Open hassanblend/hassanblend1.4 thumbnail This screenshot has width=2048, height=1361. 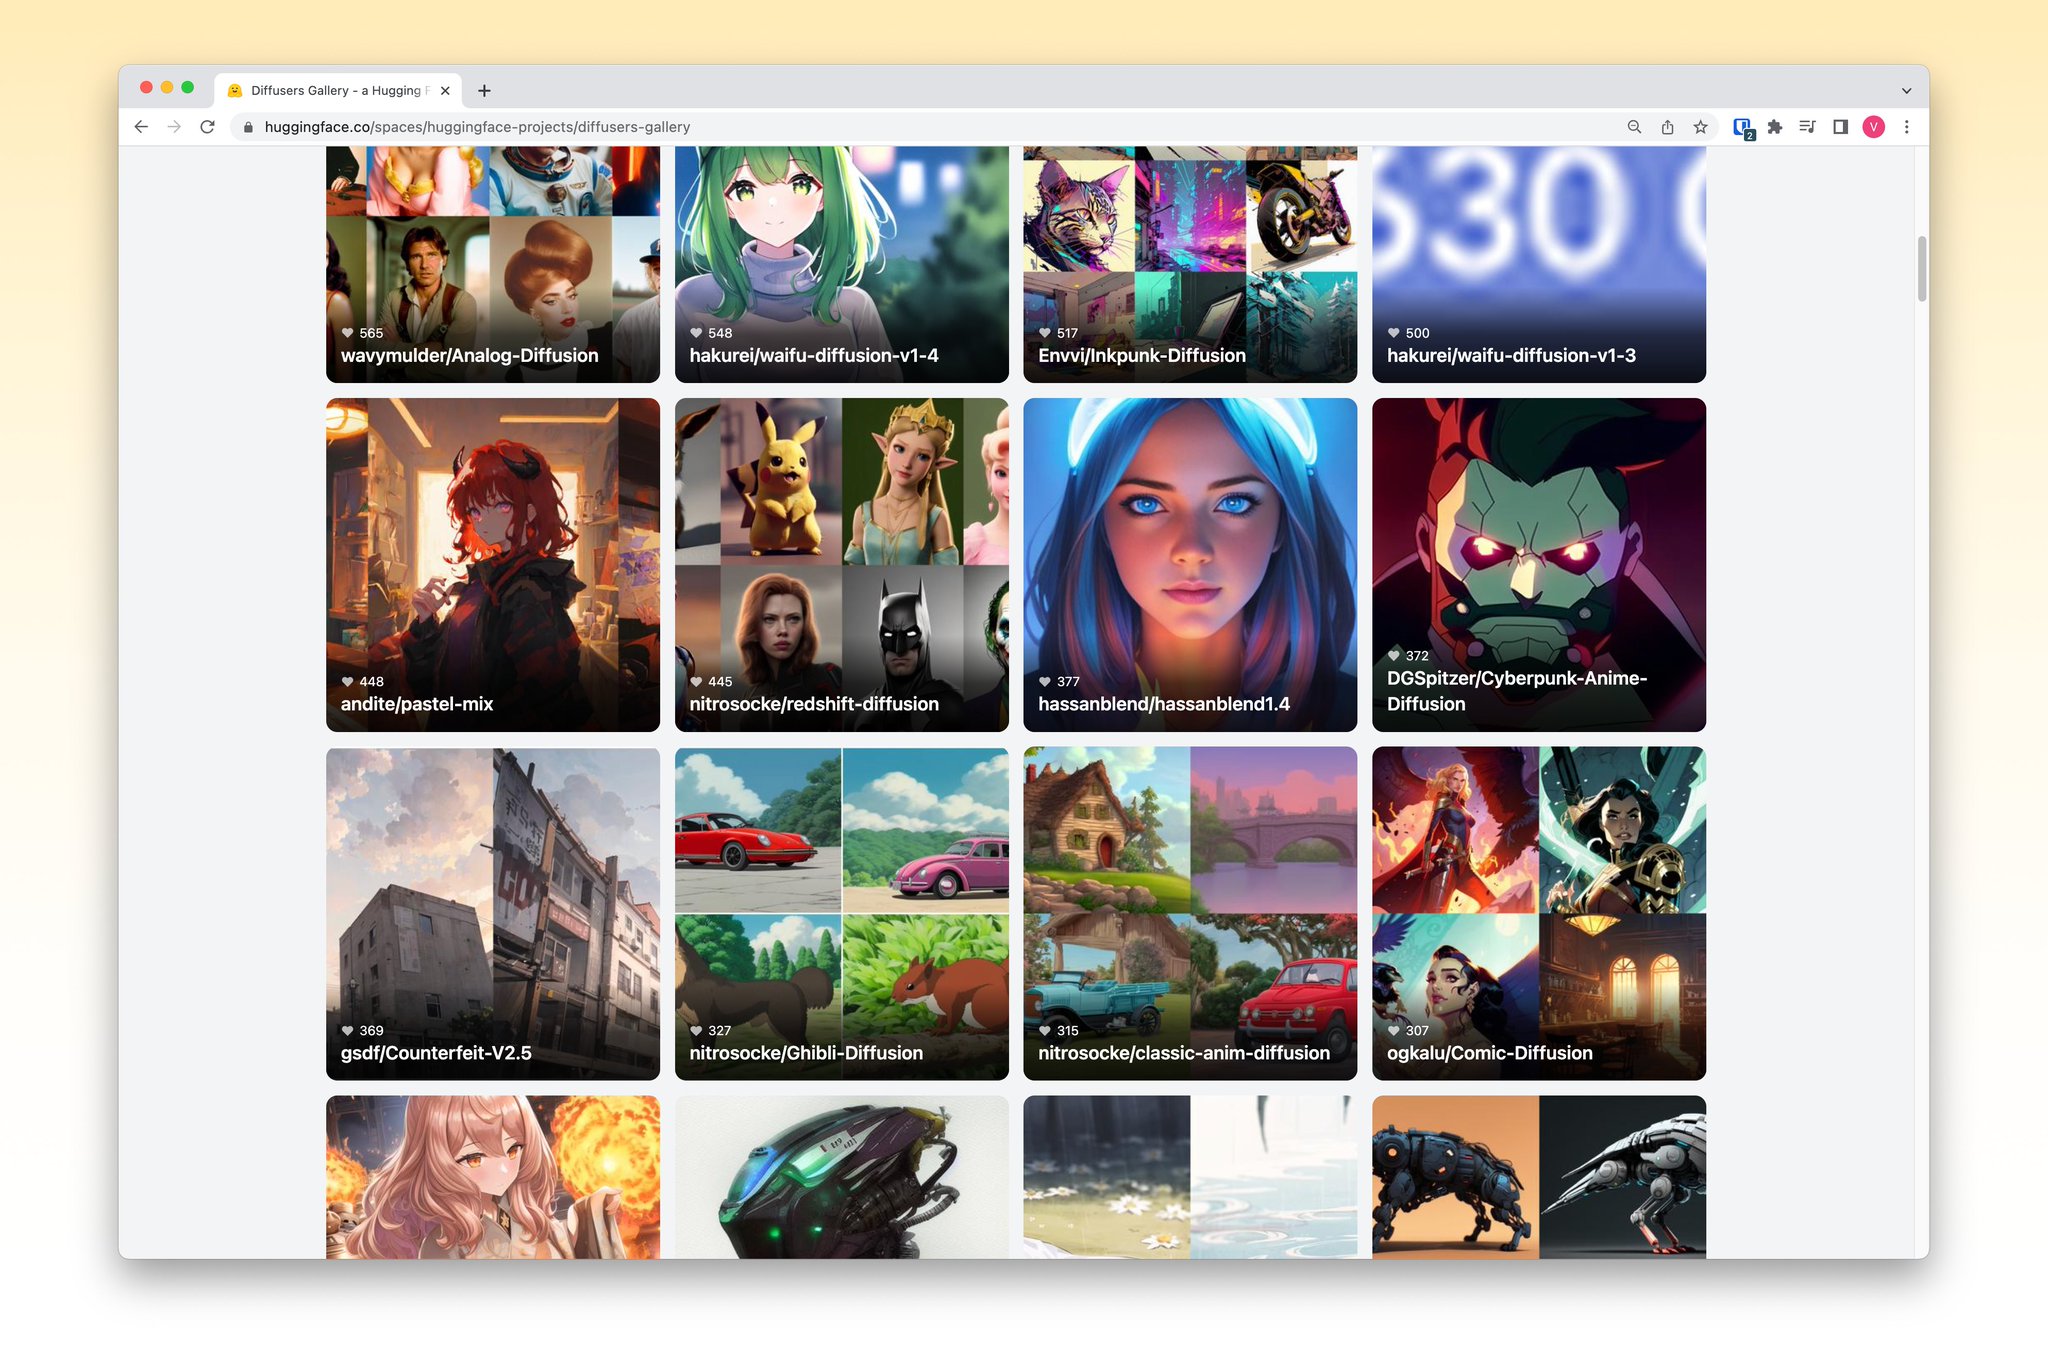coord(1189,565)
